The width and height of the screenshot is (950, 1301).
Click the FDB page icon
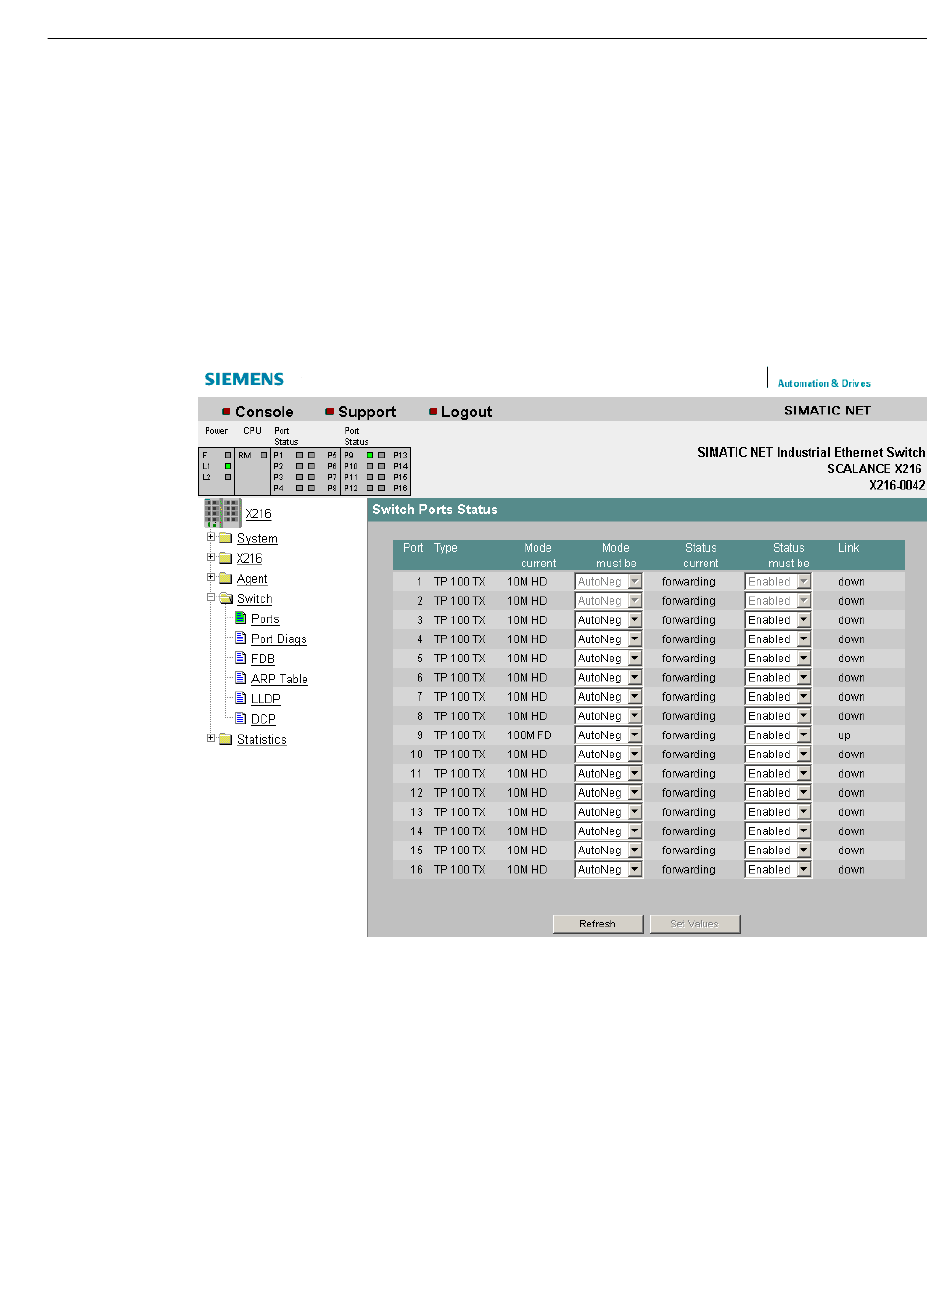pyautogui.click(x=240, y=658)
